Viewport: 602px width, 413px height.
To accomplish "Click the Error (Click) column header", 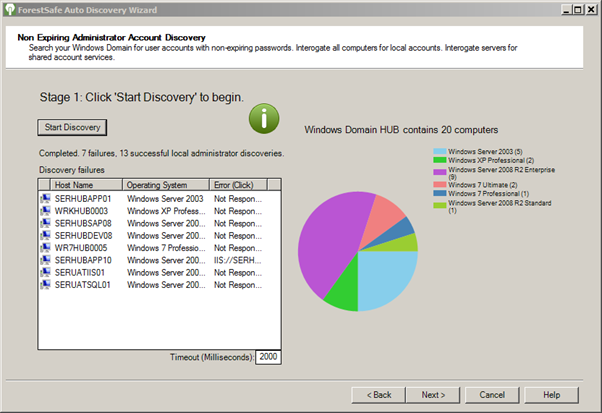I will coord(238,185).
